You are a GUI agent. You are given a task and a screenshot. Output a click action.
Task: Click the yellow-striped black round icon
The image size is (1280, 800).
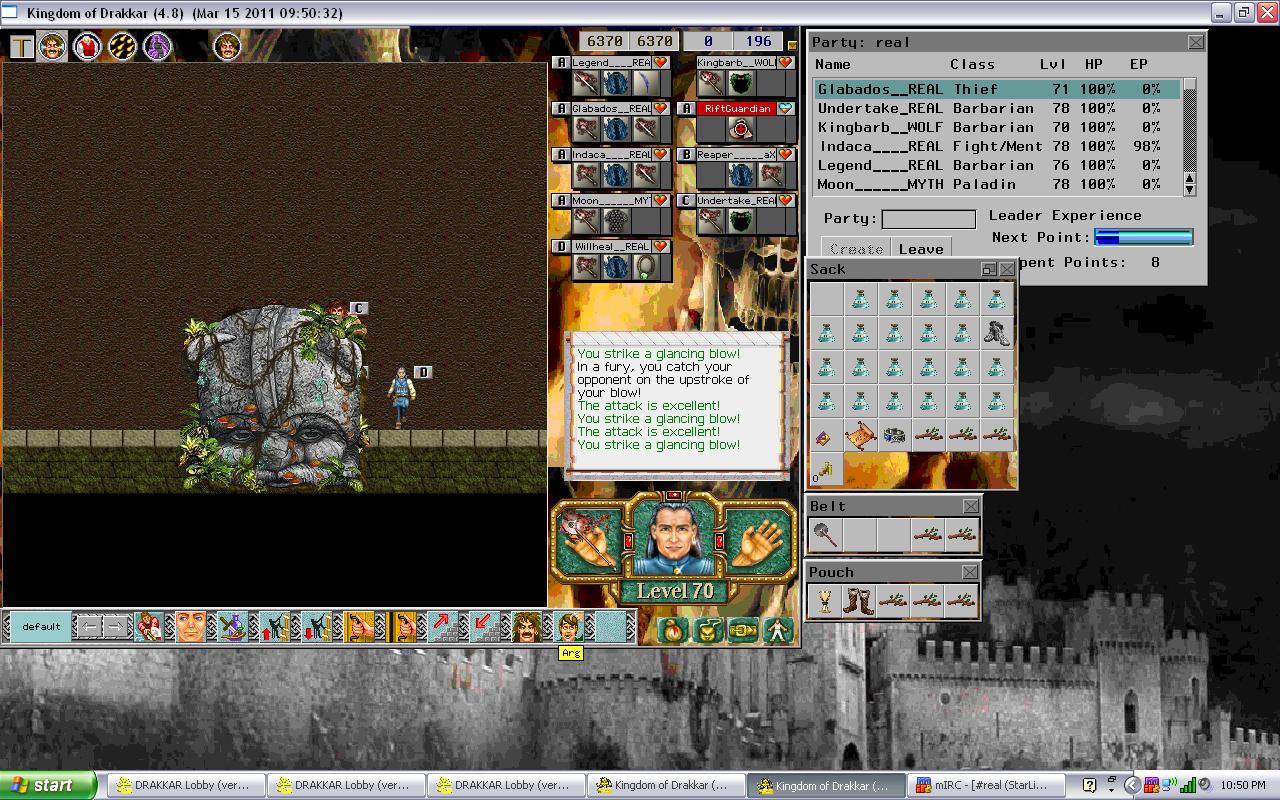(122, 46)
